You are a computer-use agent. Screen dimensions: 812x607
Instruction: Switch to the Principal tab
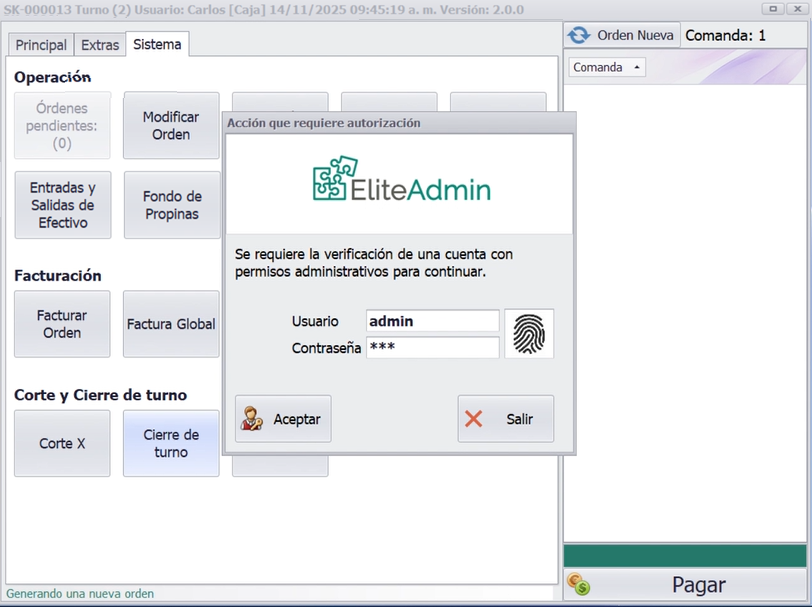point(41,45)
